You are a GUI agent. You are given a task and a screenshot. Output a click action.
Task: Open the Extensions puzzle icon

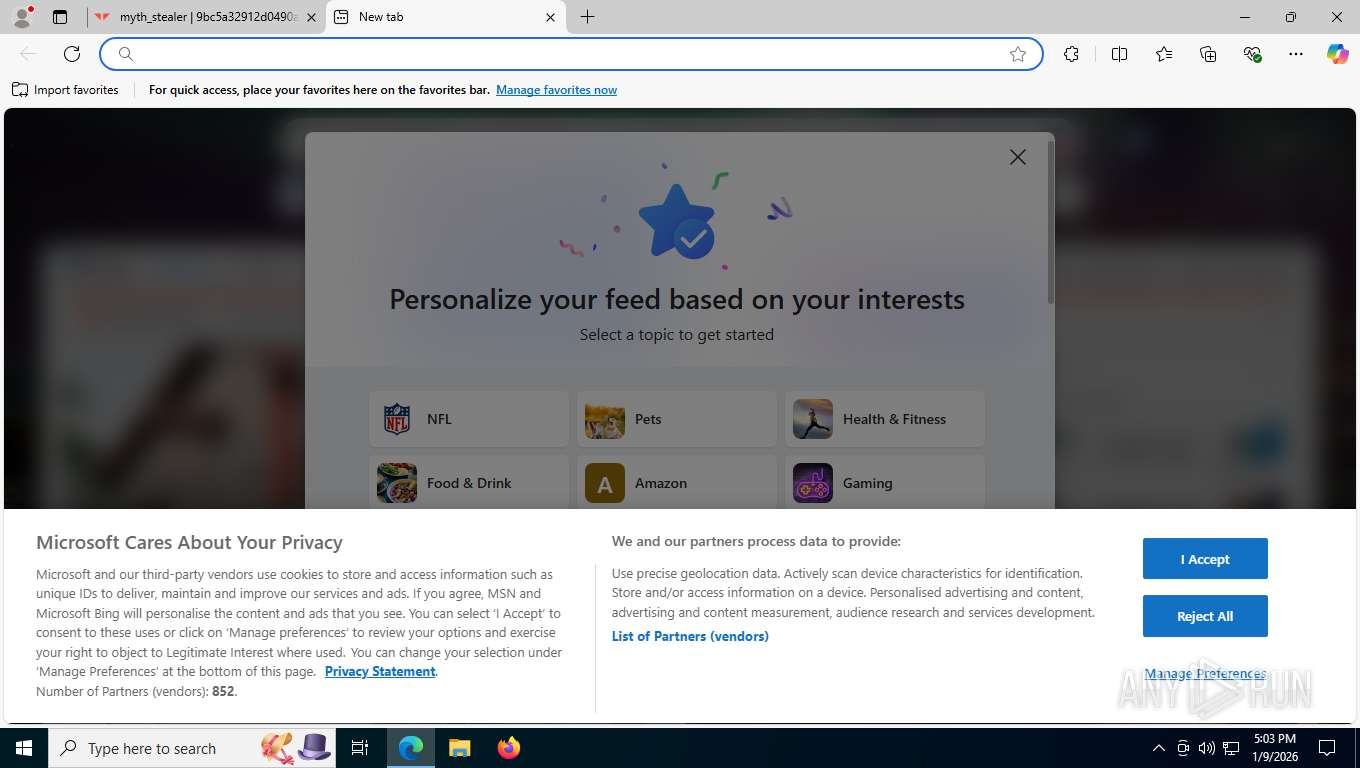tap(1071, 54)
